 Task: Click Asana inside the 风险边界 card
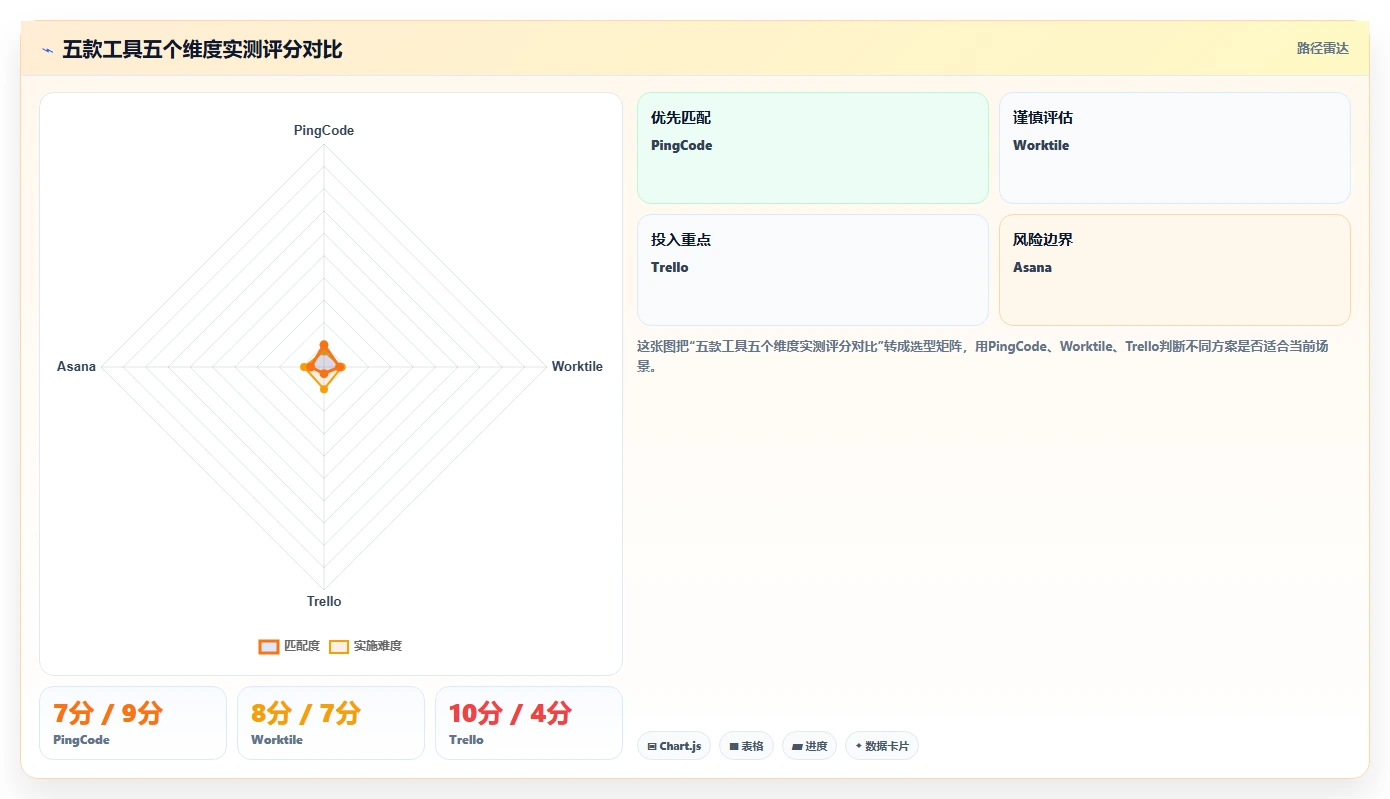click(1032, 267)
